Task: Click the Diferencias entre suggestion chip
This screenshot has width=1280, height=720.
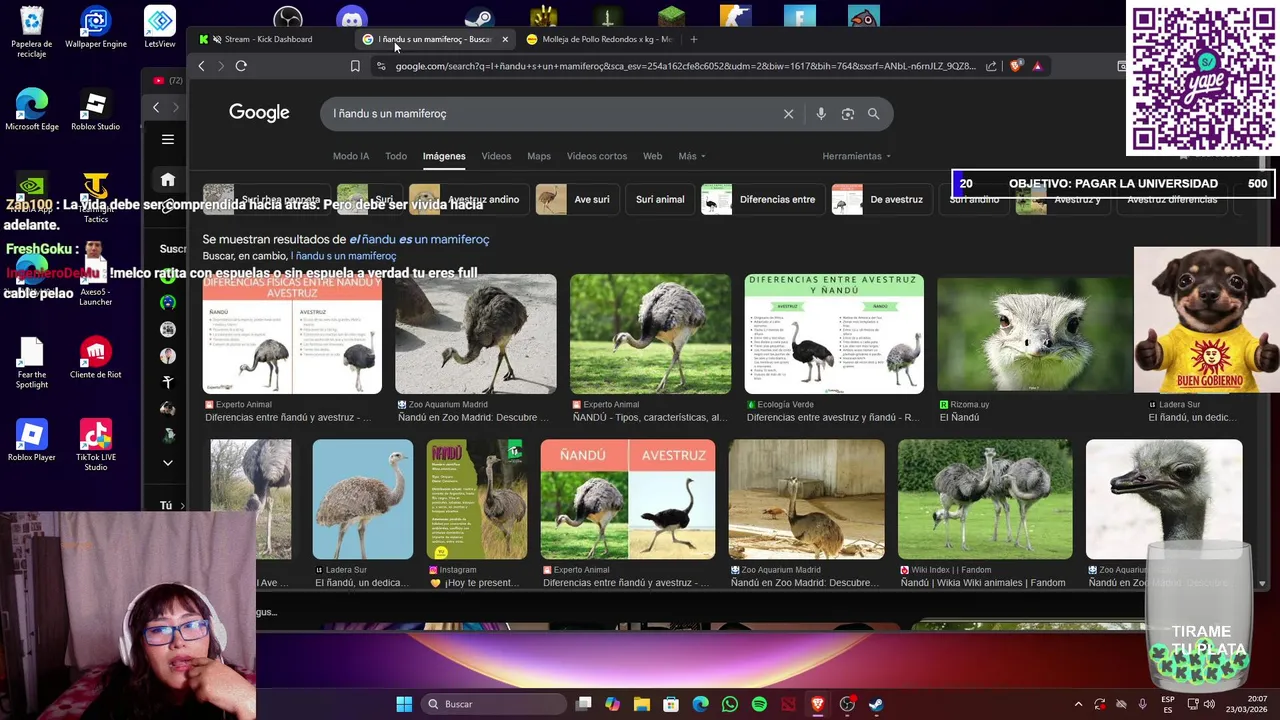Action: 762,199
